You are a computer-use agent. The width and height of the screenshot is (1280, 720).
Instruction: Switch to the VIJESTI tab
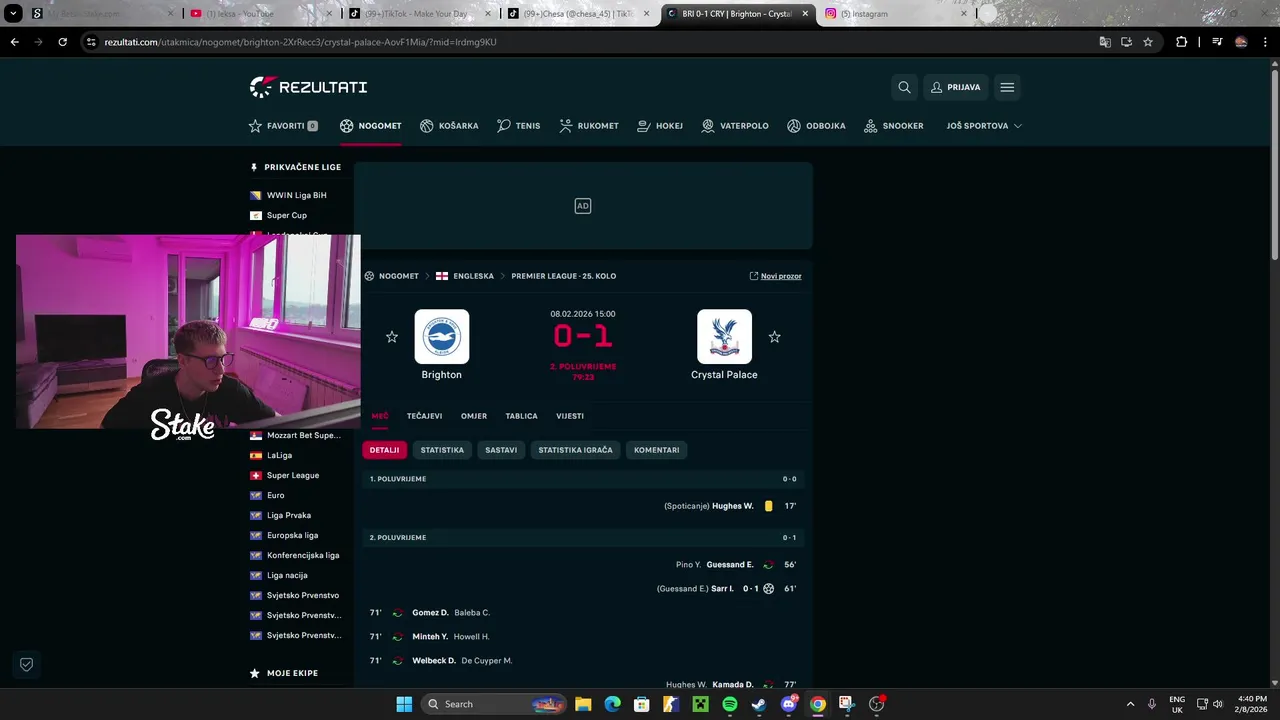570,416
